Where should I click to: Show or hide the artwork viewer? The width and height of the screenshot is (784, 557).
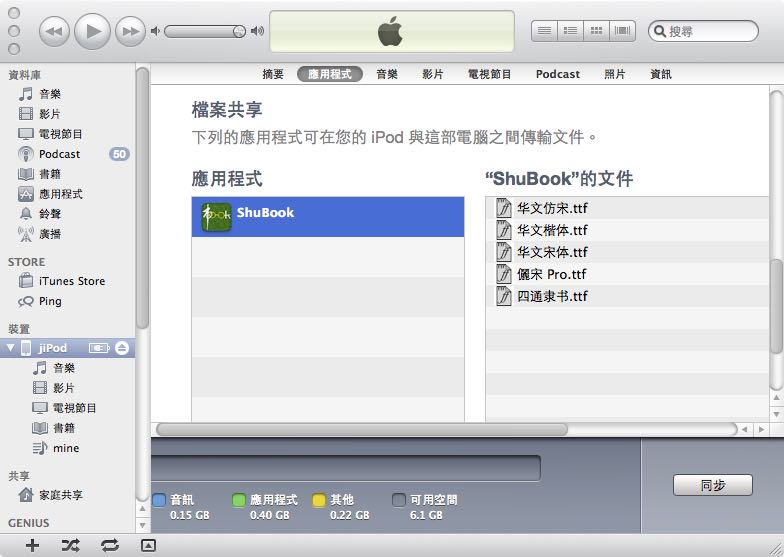pyautogui.click(x=148, y=545)
